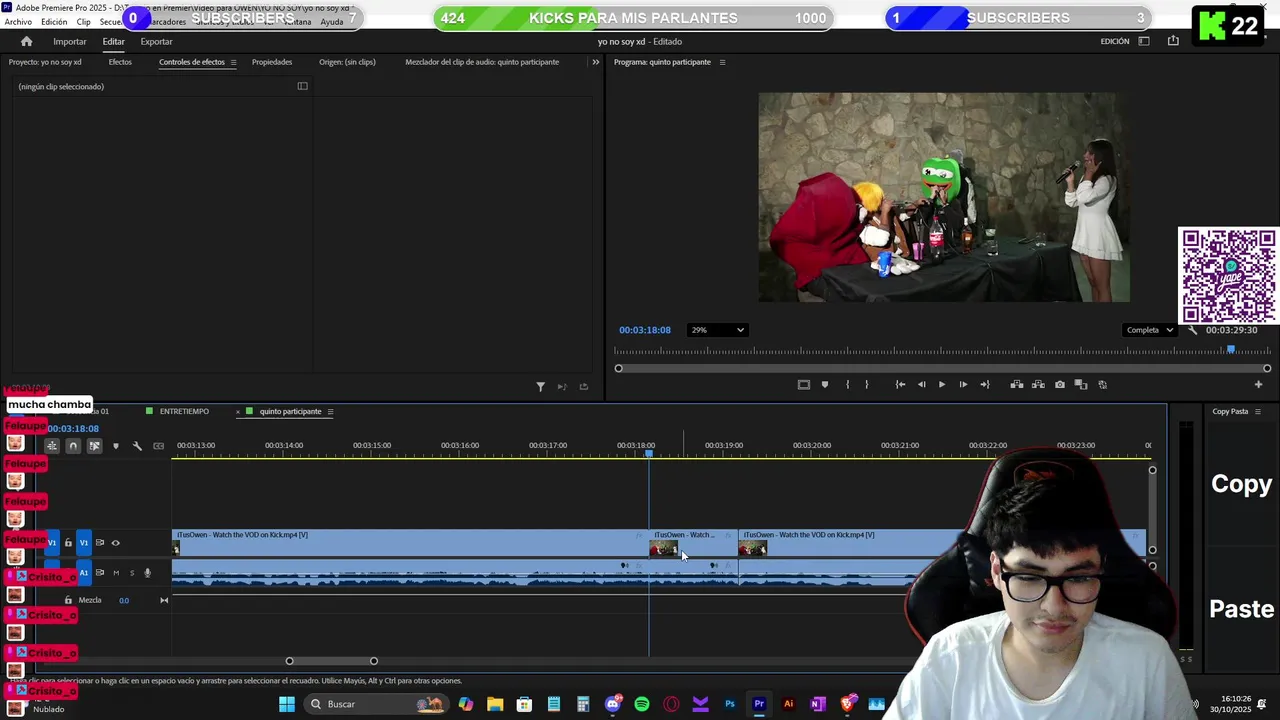Toggle V1 sync lock icon
This screenshot has height=720, width=1280.
[99, 543]
